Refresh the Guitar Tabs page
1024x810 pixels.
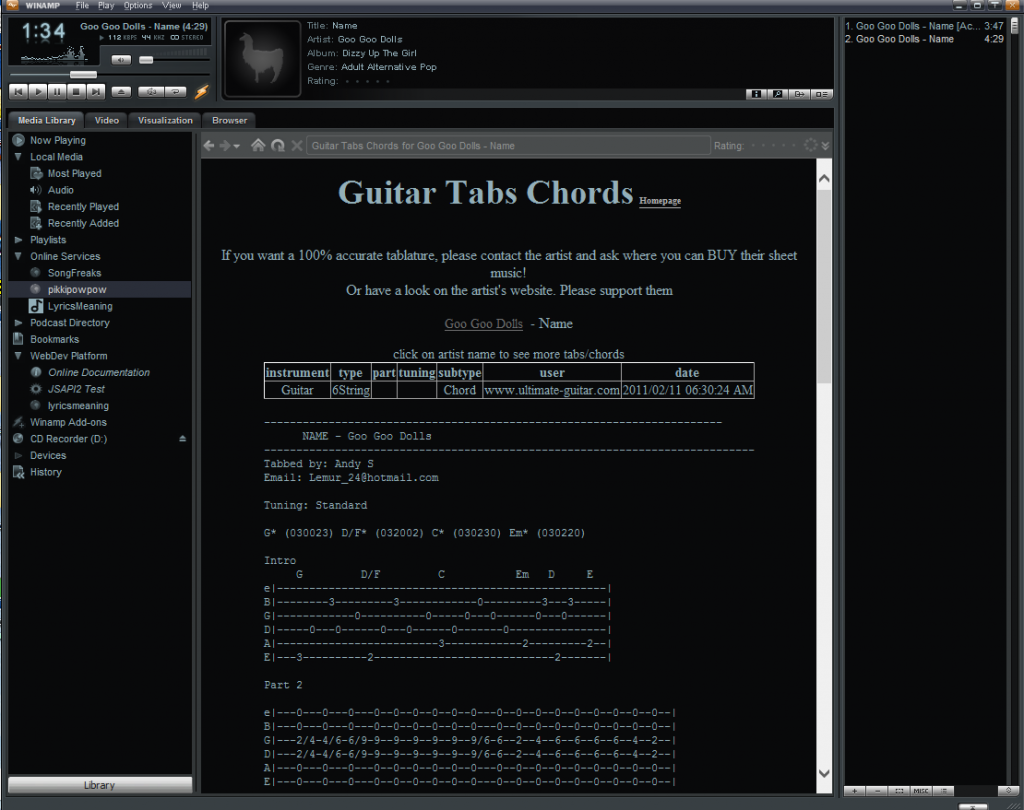(x=278, y=146)
